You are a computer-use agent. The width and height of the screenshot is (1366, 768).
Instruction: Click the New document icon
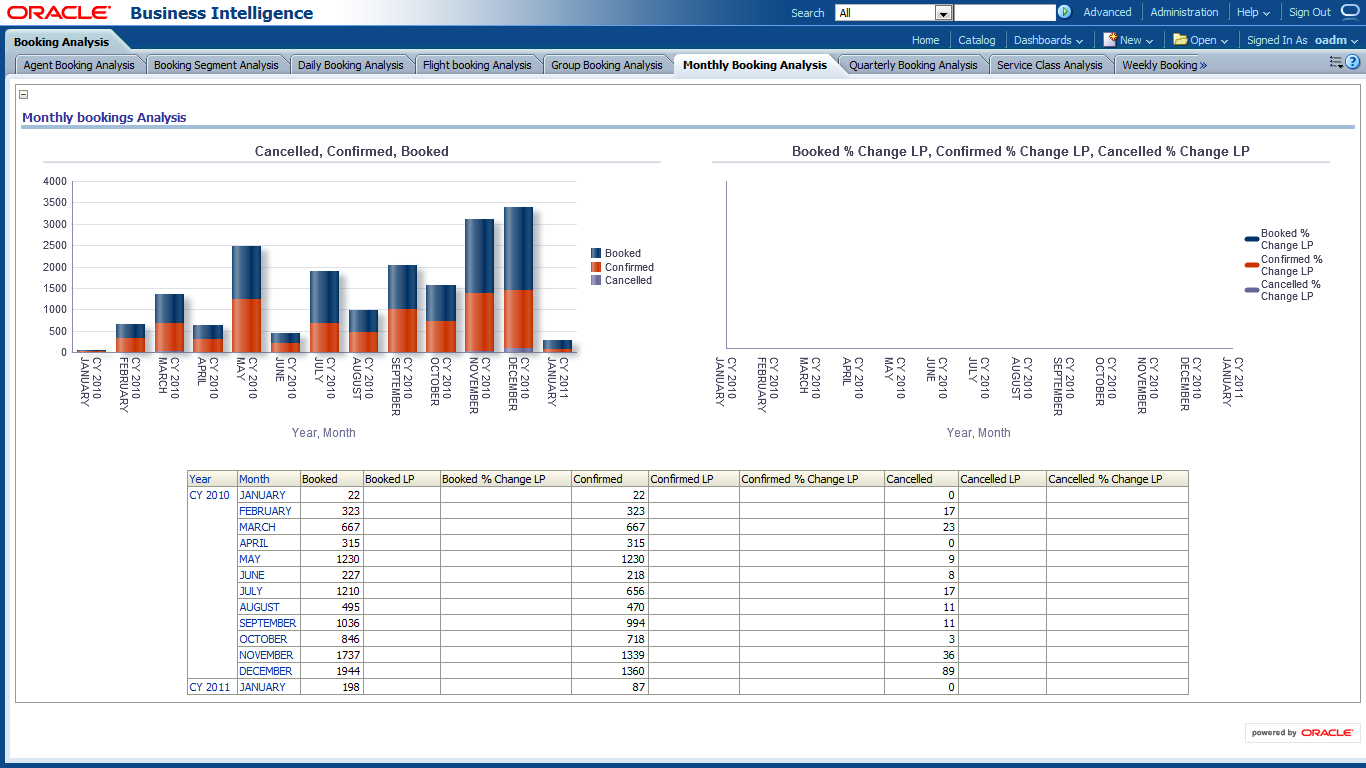pyautogui.click(x=1109, y=40)
